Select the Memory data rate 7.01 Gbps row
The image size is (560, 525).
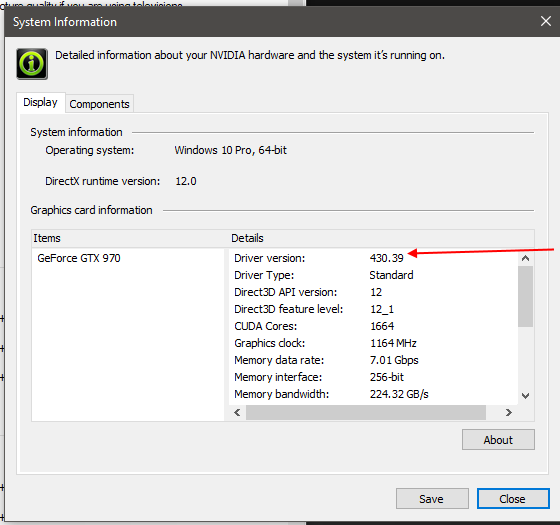coord(373,360)
